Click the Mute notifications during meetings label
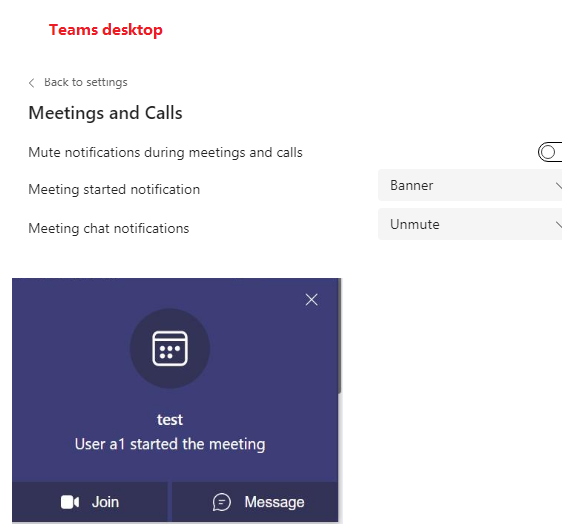 point(165,153)
